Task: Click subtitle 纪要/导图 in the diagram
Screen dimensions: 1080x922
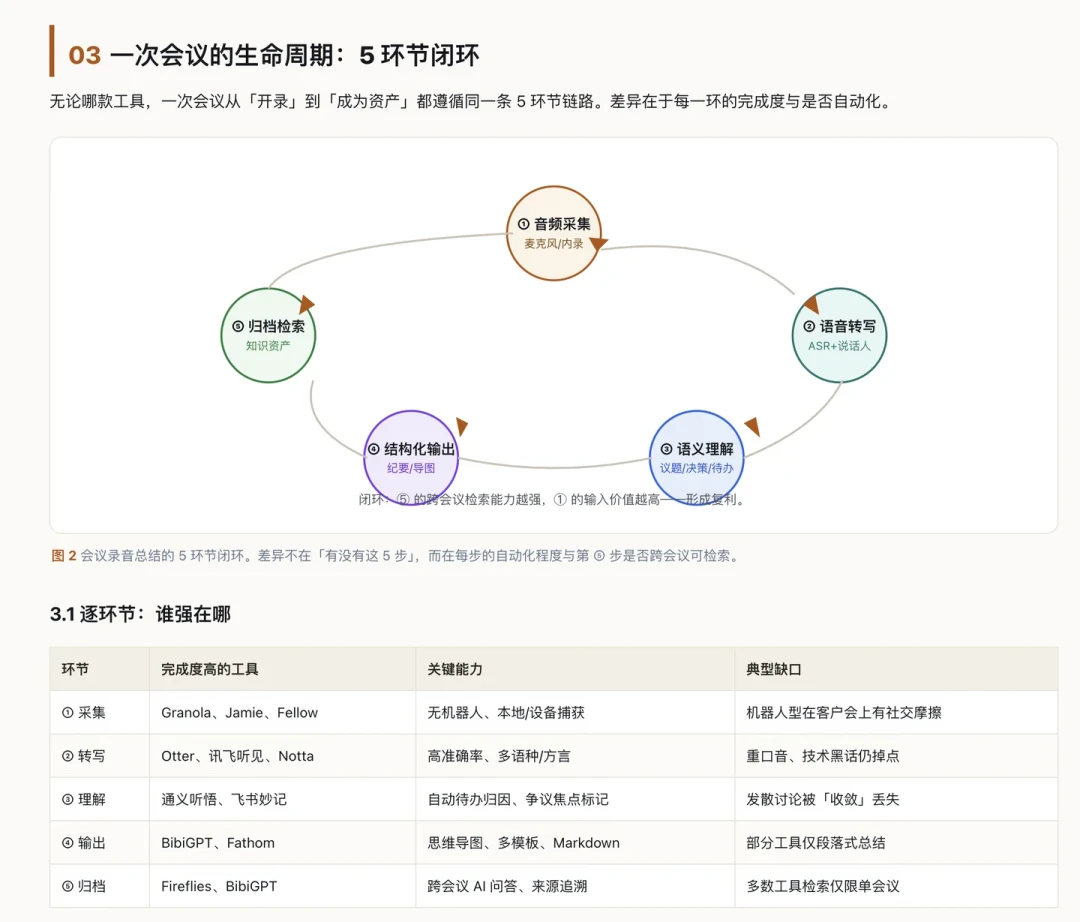Action: tap(411, 468)
